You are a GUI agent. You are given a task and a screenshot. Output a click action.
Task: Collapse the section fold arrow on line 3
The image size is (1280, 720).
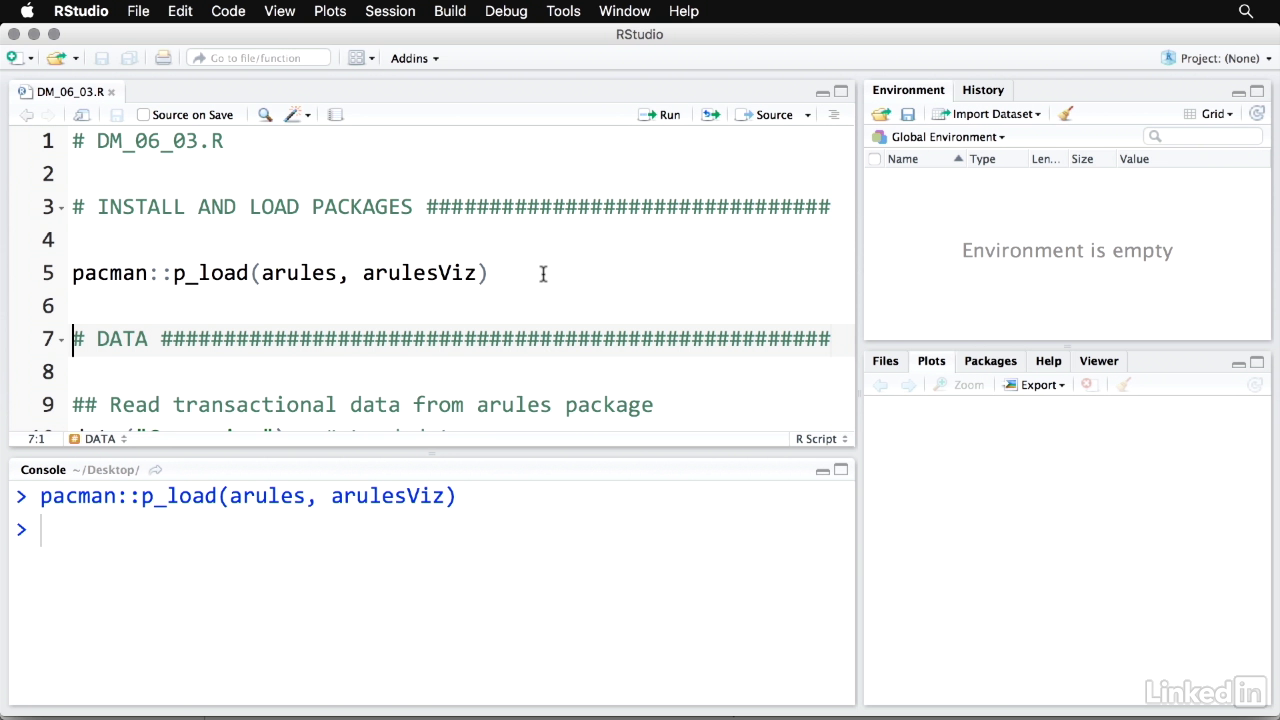tap(62, 208)
